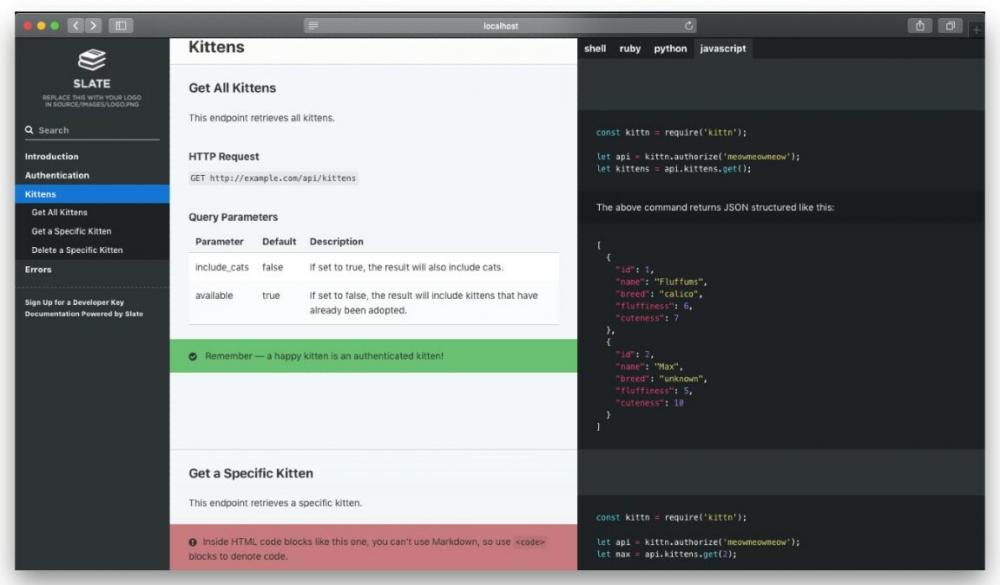The height and width of the screenshot is (585, 1000).
Task: Expand the Authentication navigation section
Action: (57, 175)
